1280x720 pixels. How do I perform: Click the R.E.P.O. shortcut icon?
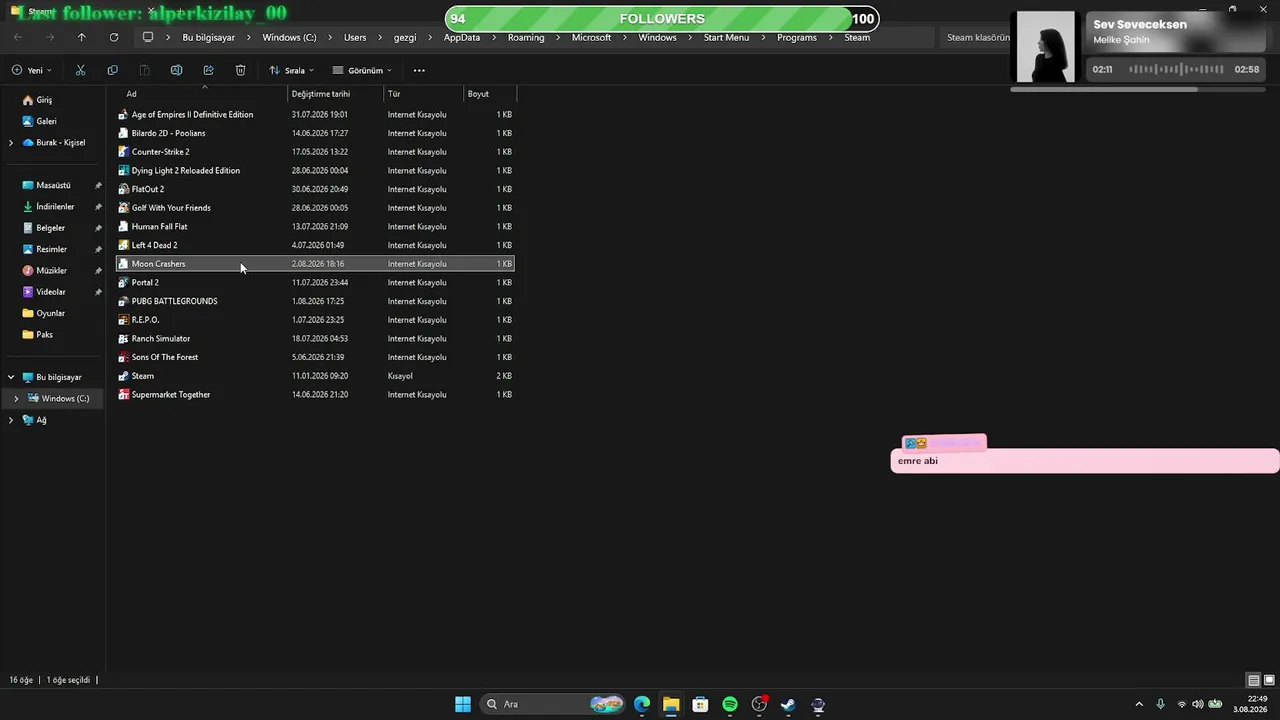123,320
